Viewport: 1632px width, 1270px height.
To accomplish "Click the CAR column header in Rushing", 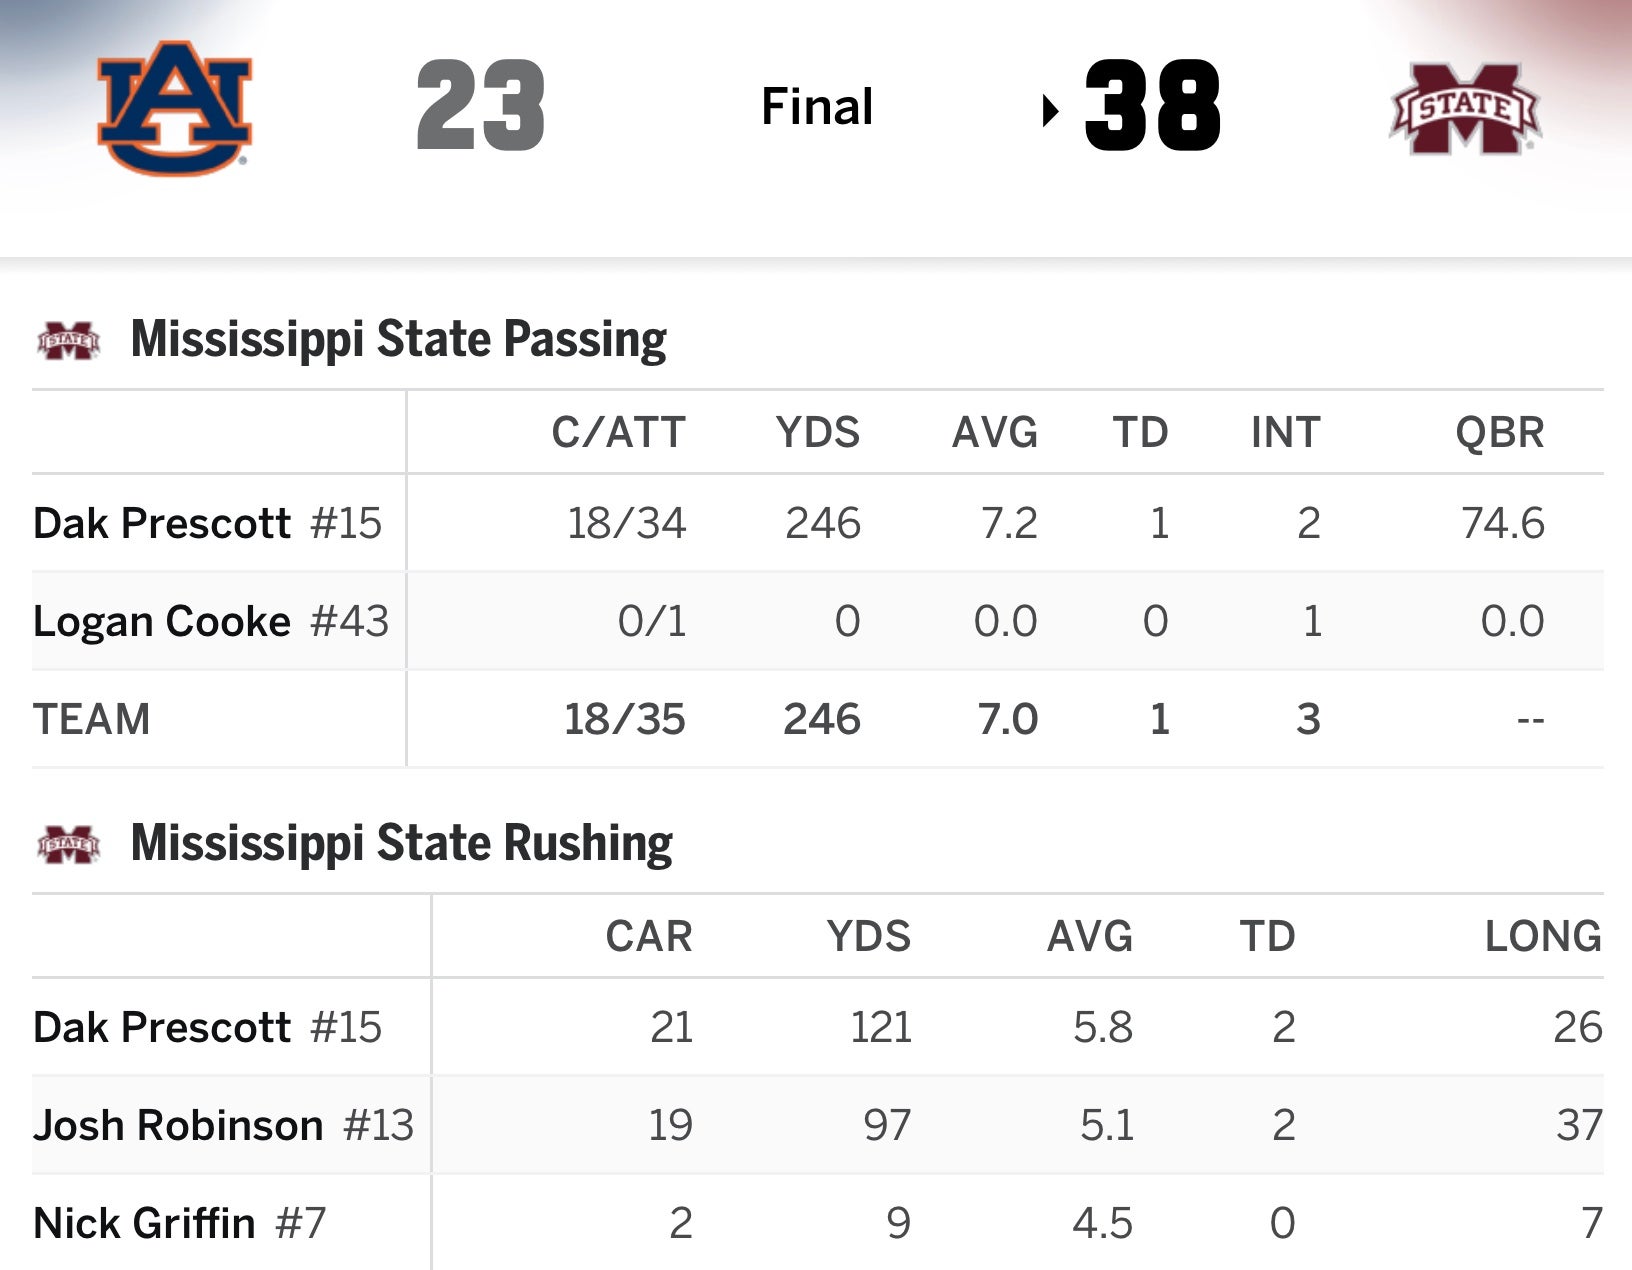I will tap(648, 937).
